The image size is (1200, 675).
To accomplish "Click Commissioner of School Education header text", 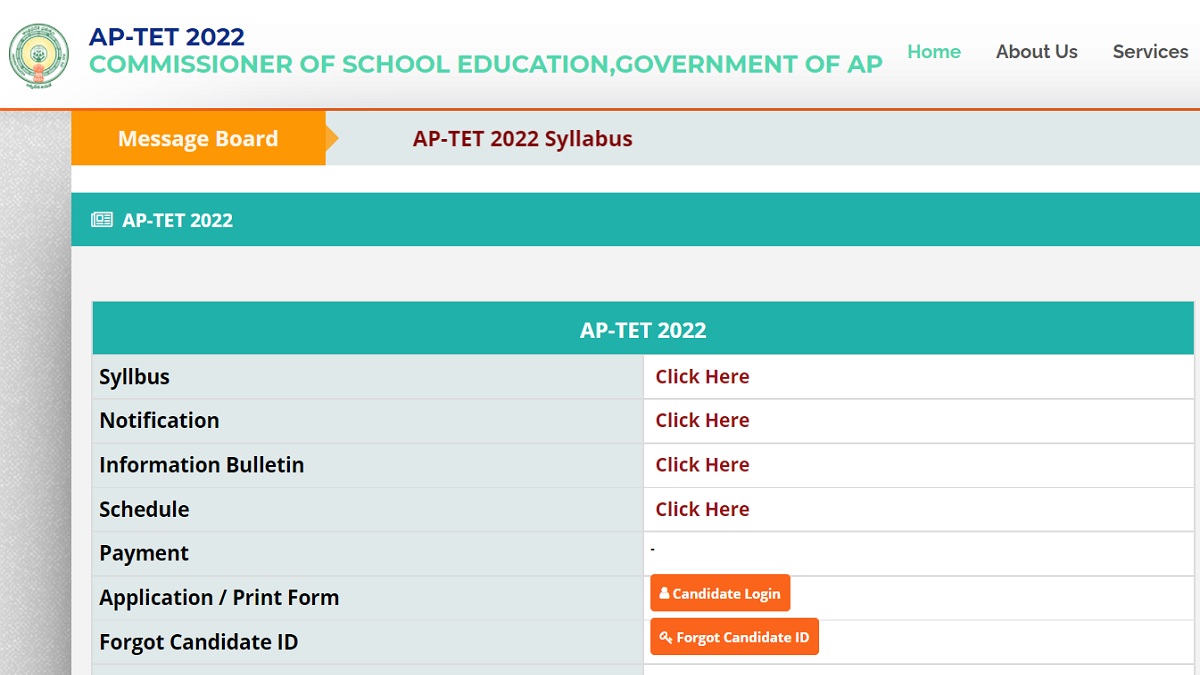I will (486, 65).
